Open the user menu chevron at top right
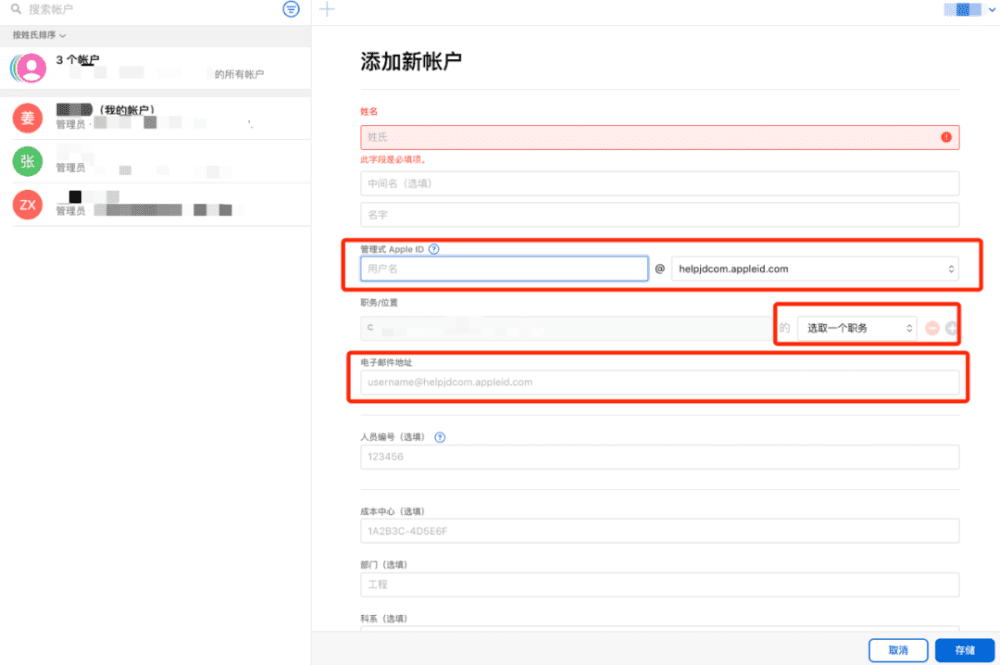 (x=992, y=10)
